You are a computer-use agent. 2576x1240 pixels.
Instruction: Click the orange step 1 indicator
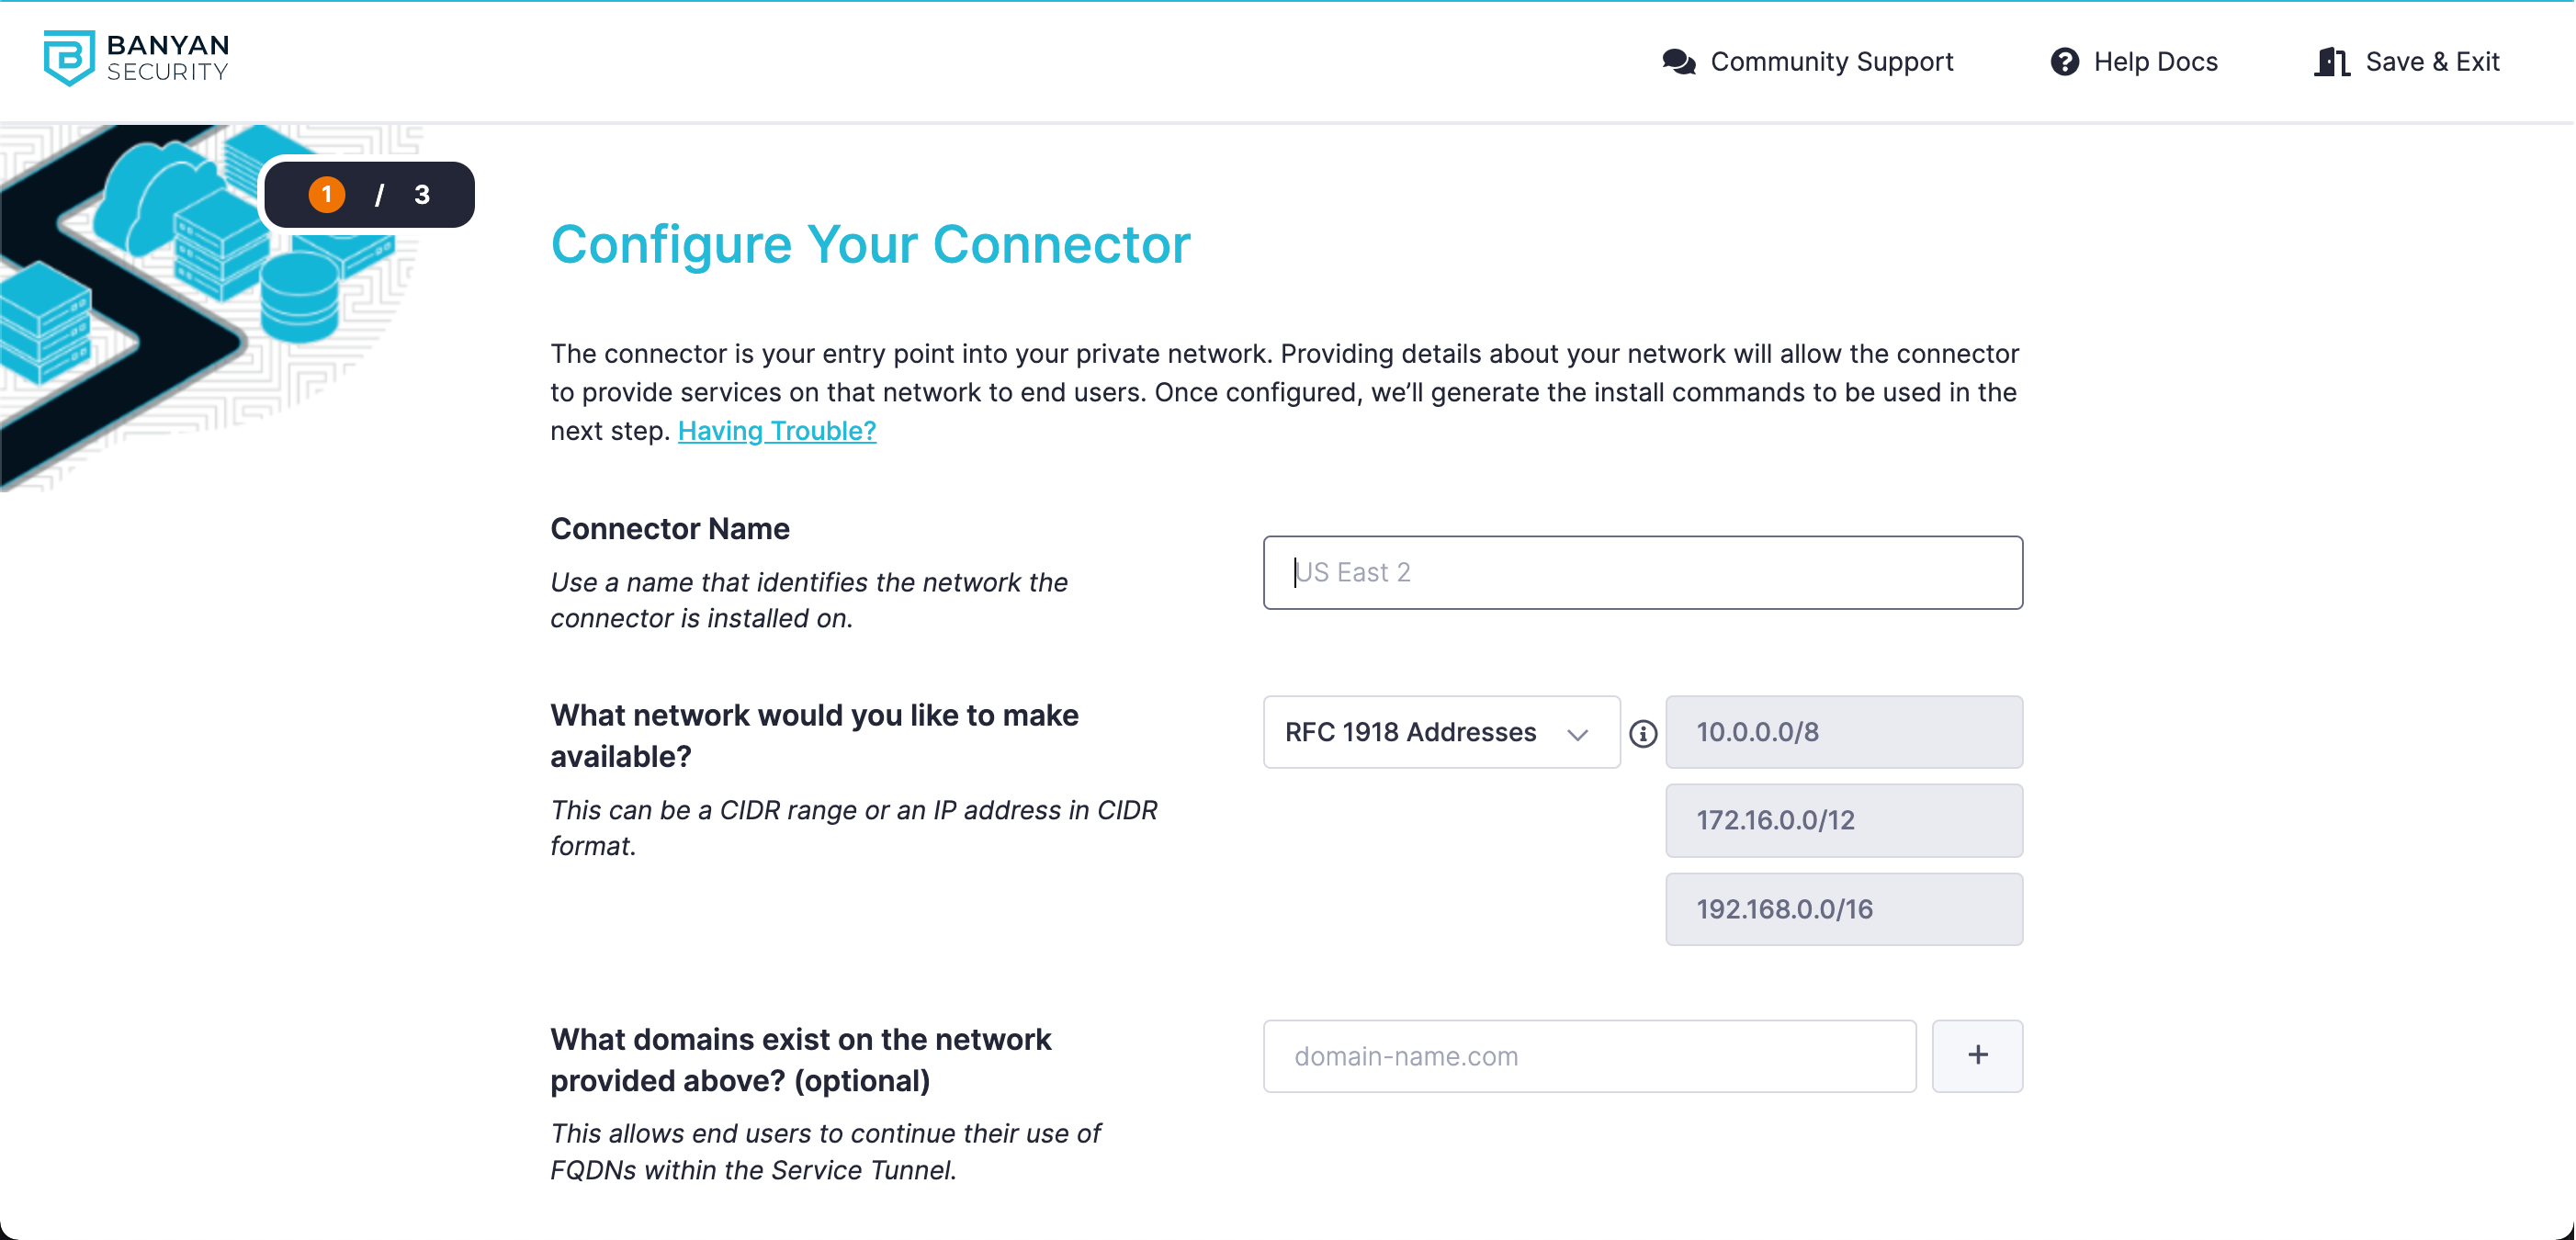(x=327, y=195)
